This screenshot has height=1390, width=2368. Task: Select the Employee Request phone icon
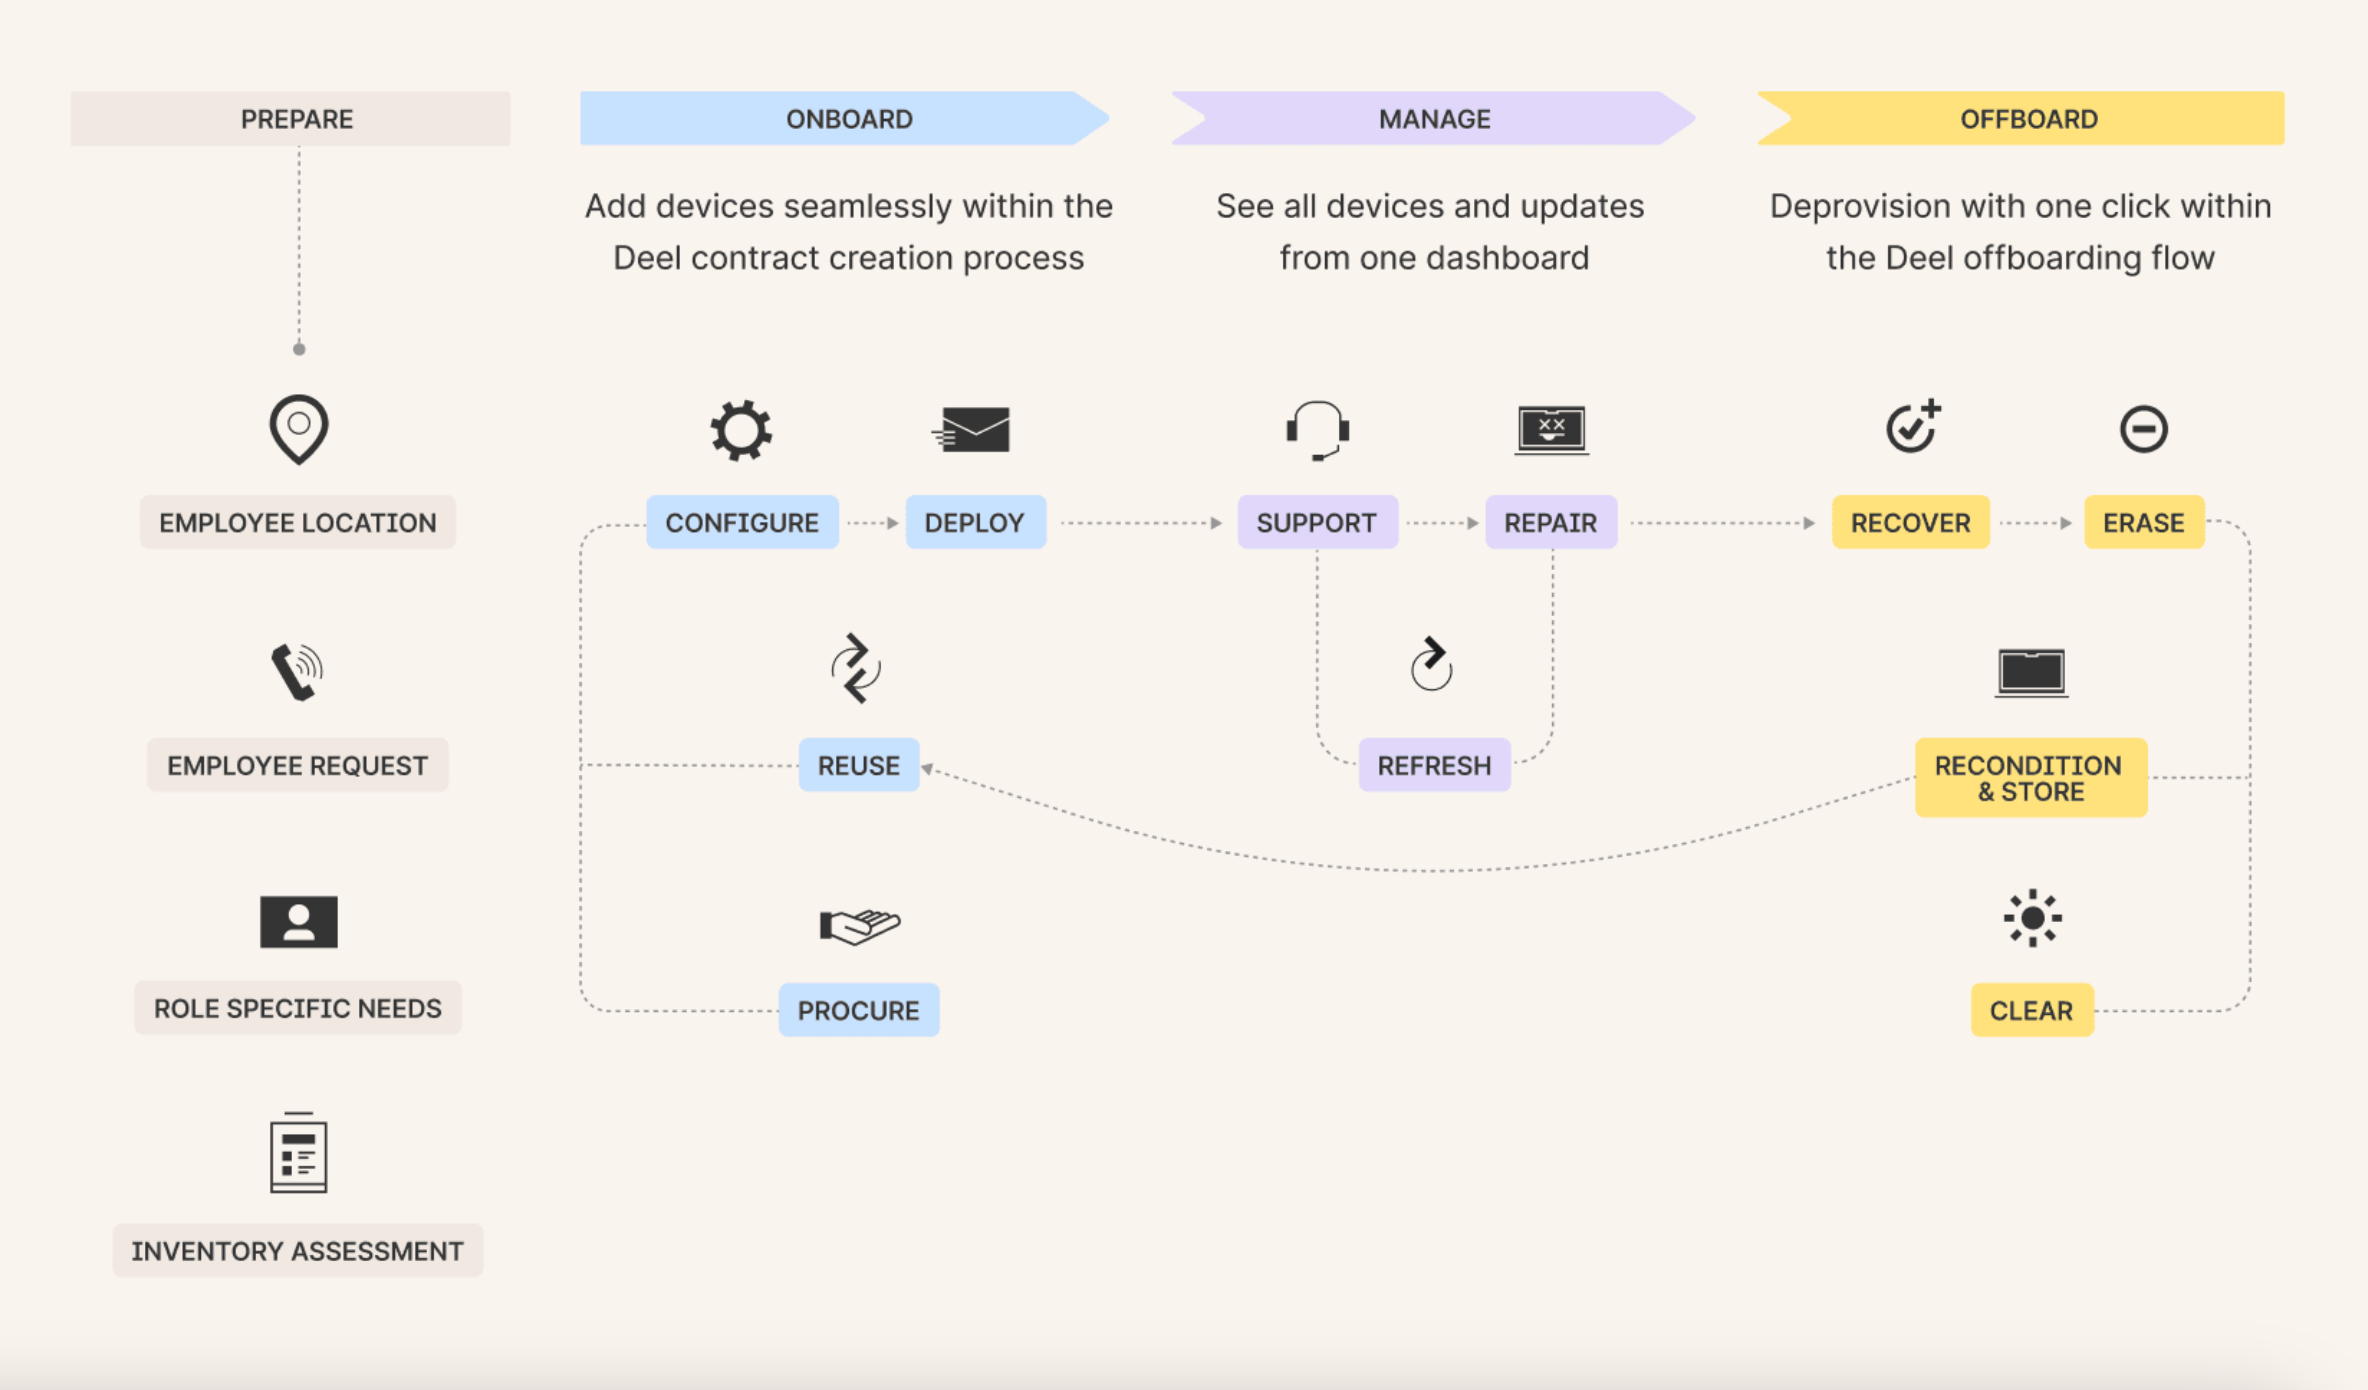[296, 670]
